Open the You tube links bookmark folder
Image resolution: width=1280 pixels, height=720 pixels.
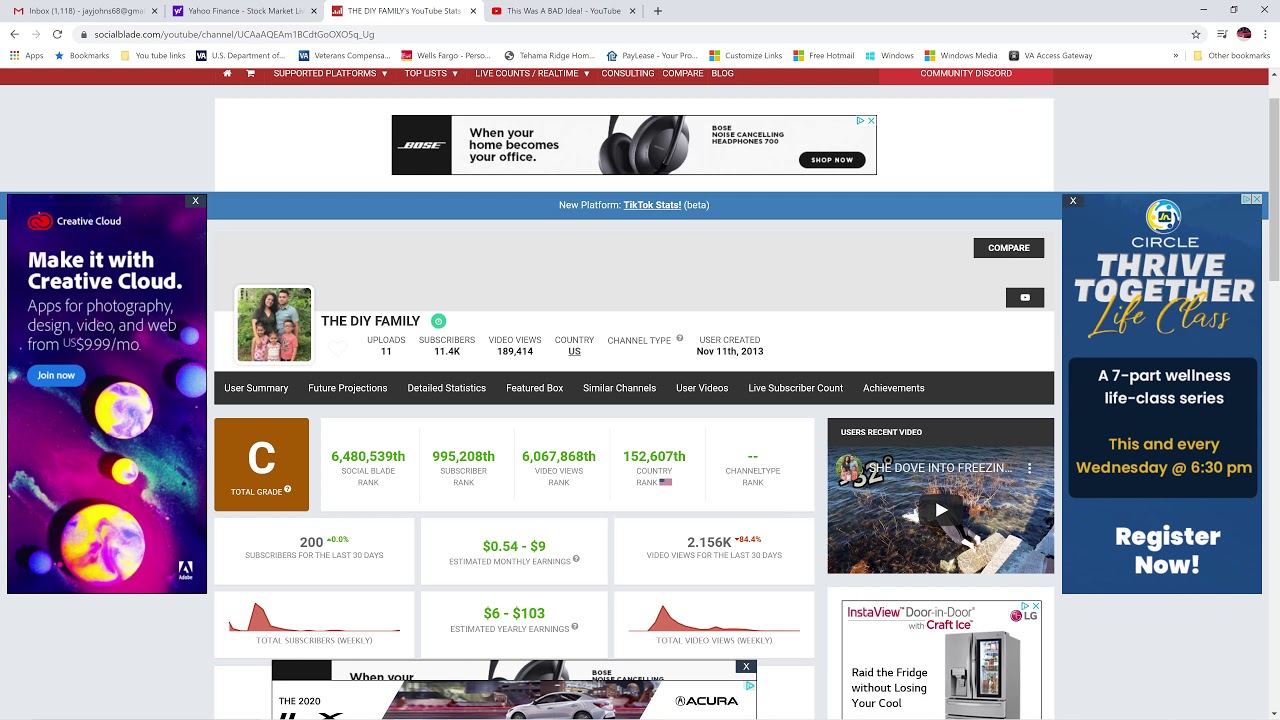tap(153, 56)
